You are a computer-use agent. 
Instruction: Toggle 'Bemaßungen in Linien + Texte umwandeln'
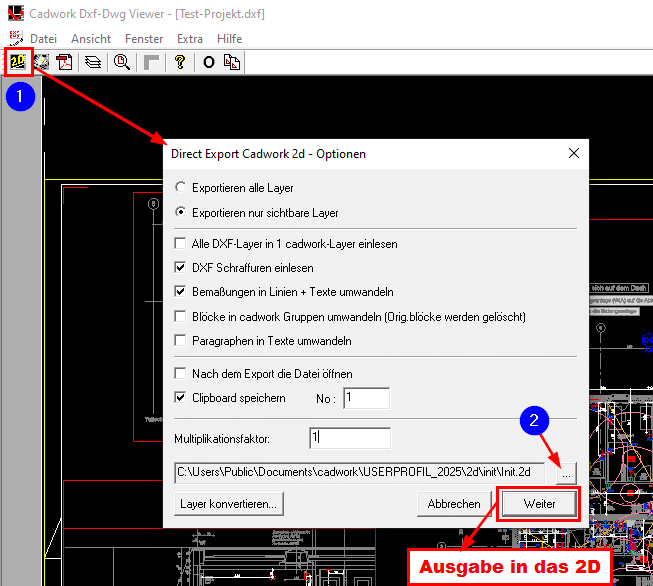point(180,292)
